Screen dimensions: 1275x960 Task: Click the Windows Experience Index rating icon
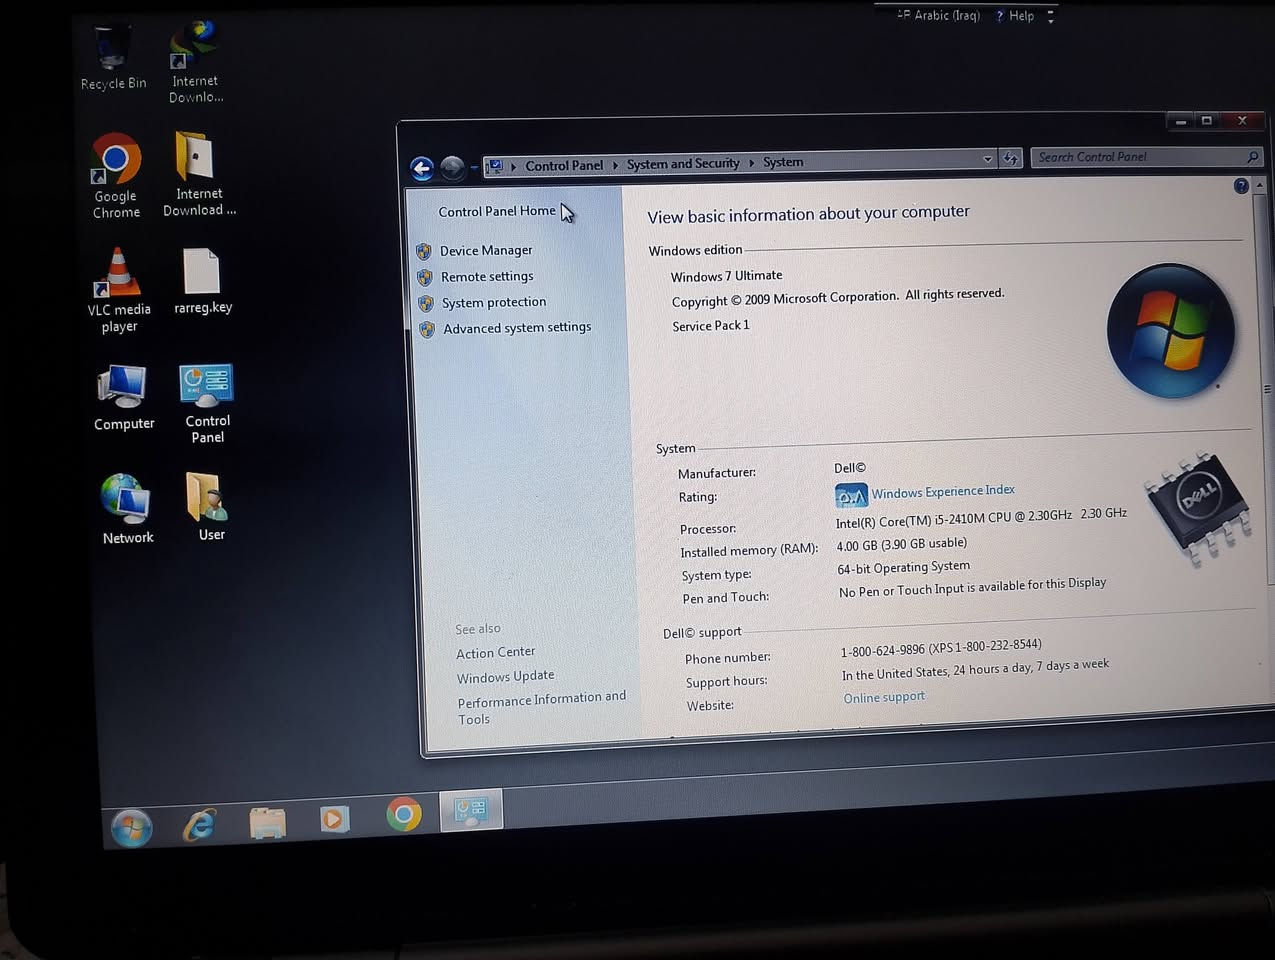click(x=851, y=495)
